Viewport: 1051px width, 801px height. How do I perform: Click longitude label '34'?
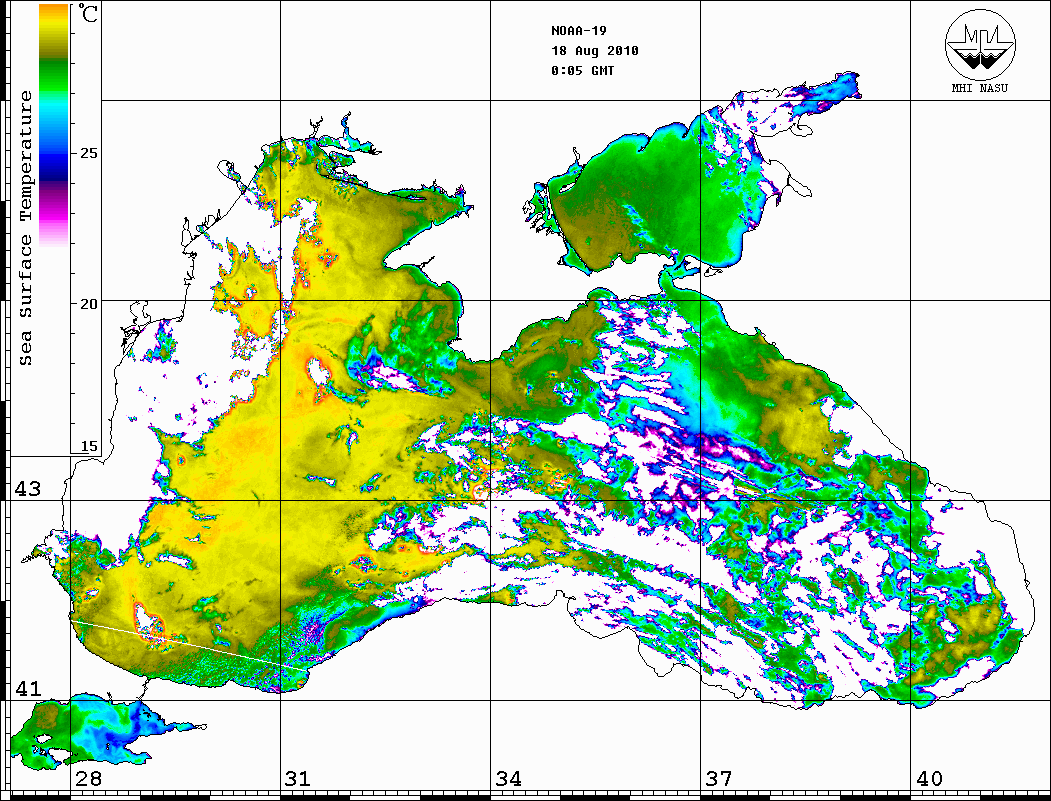(x=509, y=778)
